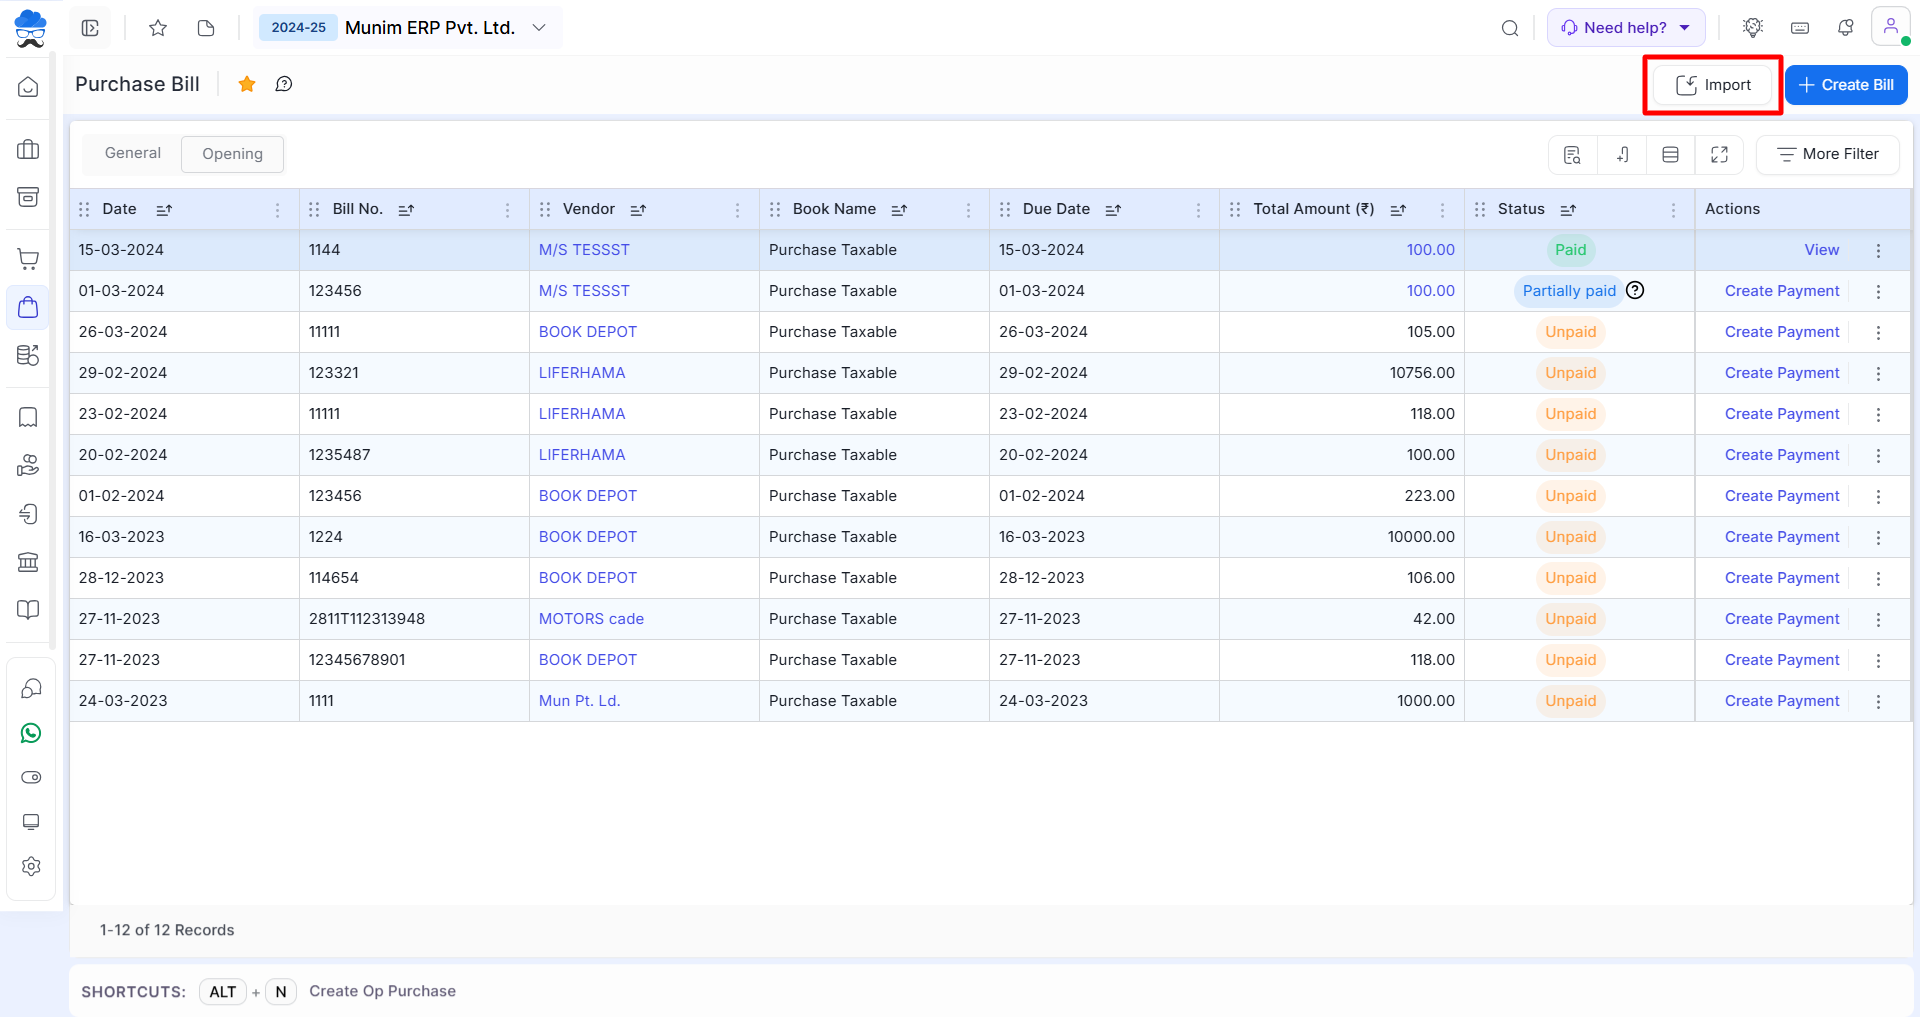Open the search magnifier icon

[x=1510, y=28]
